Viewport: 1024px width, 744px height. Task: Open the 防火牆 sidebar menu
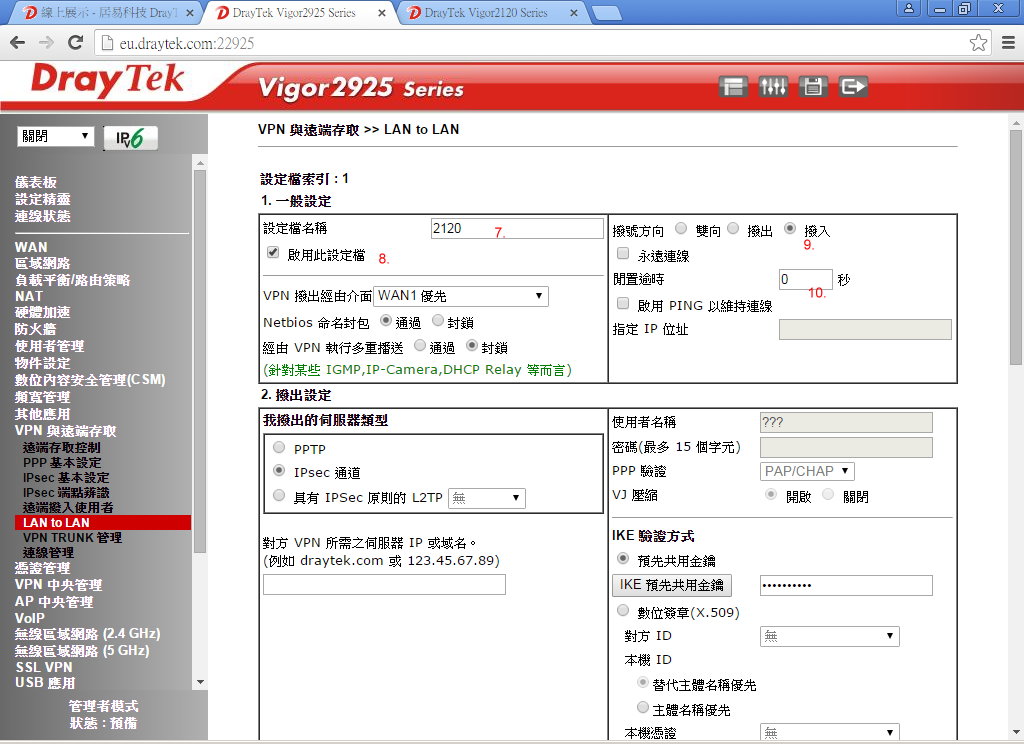35,329
